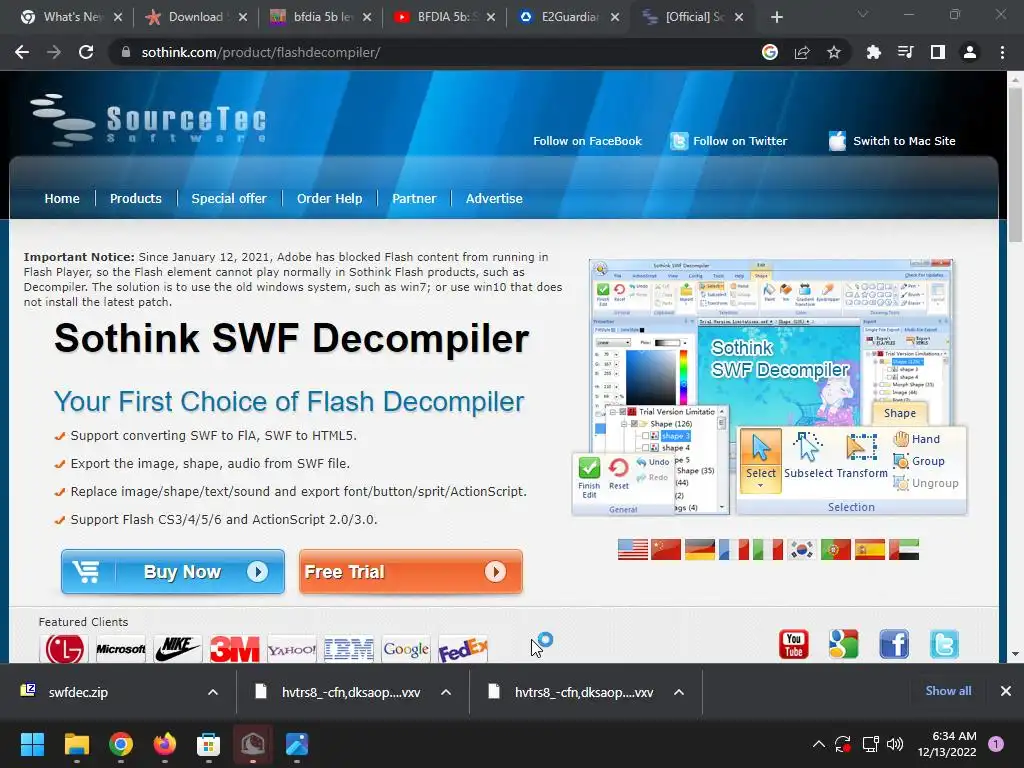Open File Explorer from the taskbar
This screenshot has width=1024, height=768.
(76, 744)
